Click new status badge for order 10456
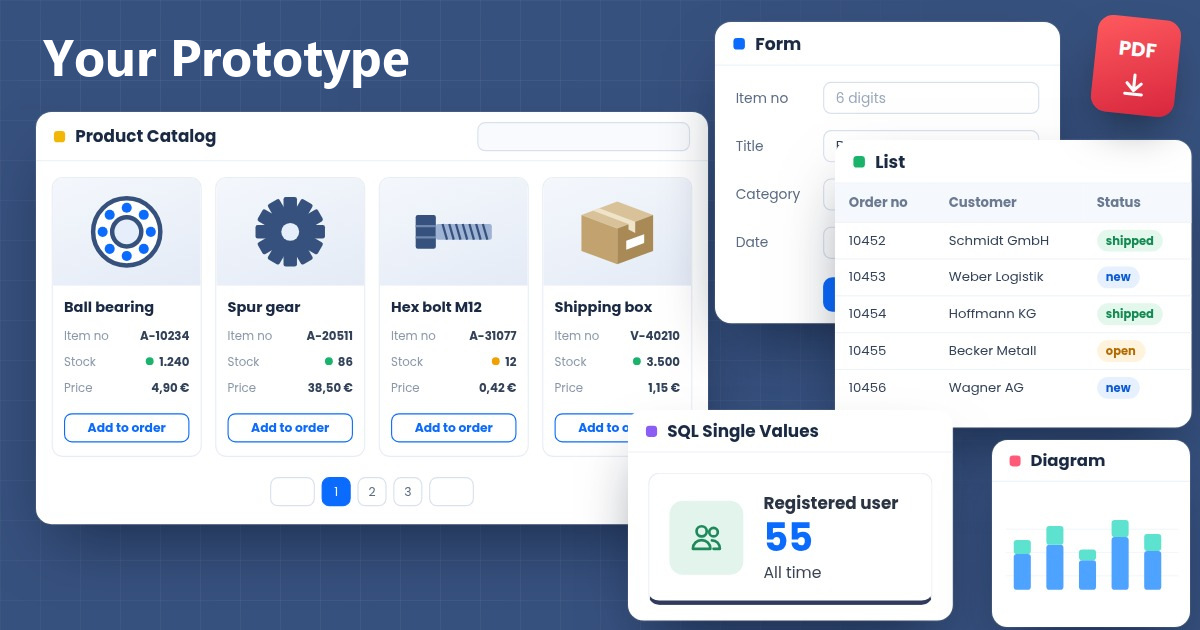Image resolution: width=1200 pixels, height=630 pixels. pos(1118,388)
